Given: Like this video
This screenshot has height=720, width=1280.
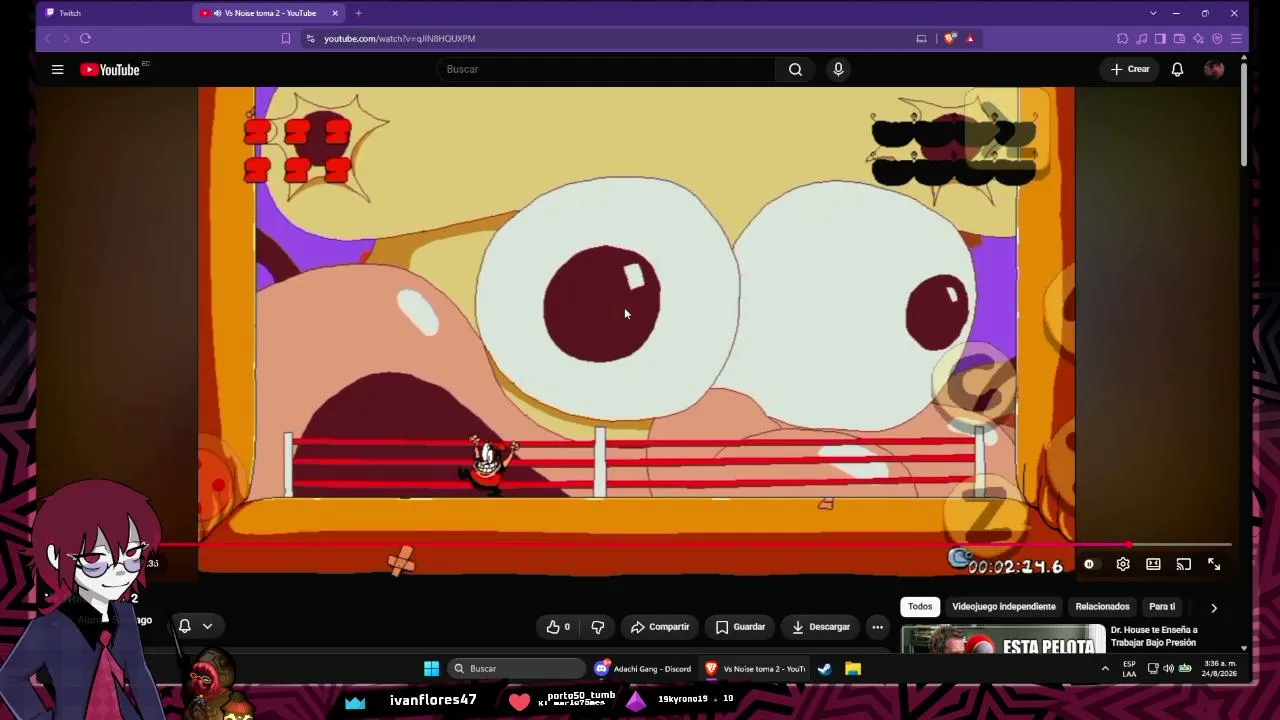Looking at the screenshot, I should pos(558,627).
